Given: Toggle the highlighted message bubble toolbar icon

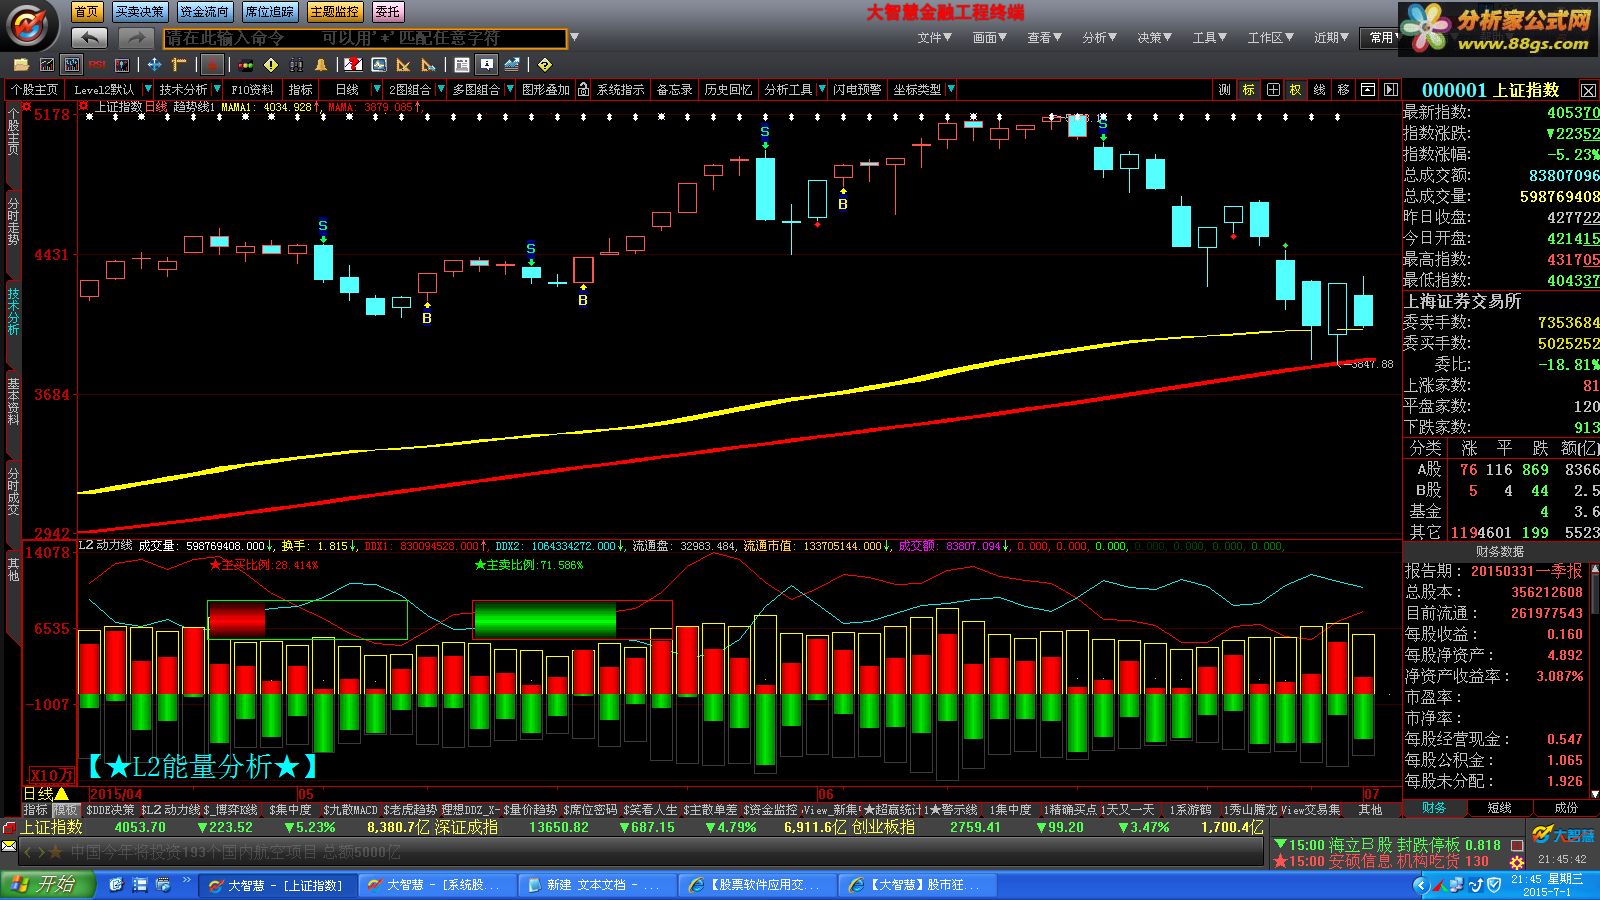Looking at the screenshot, I should [487, 65].
